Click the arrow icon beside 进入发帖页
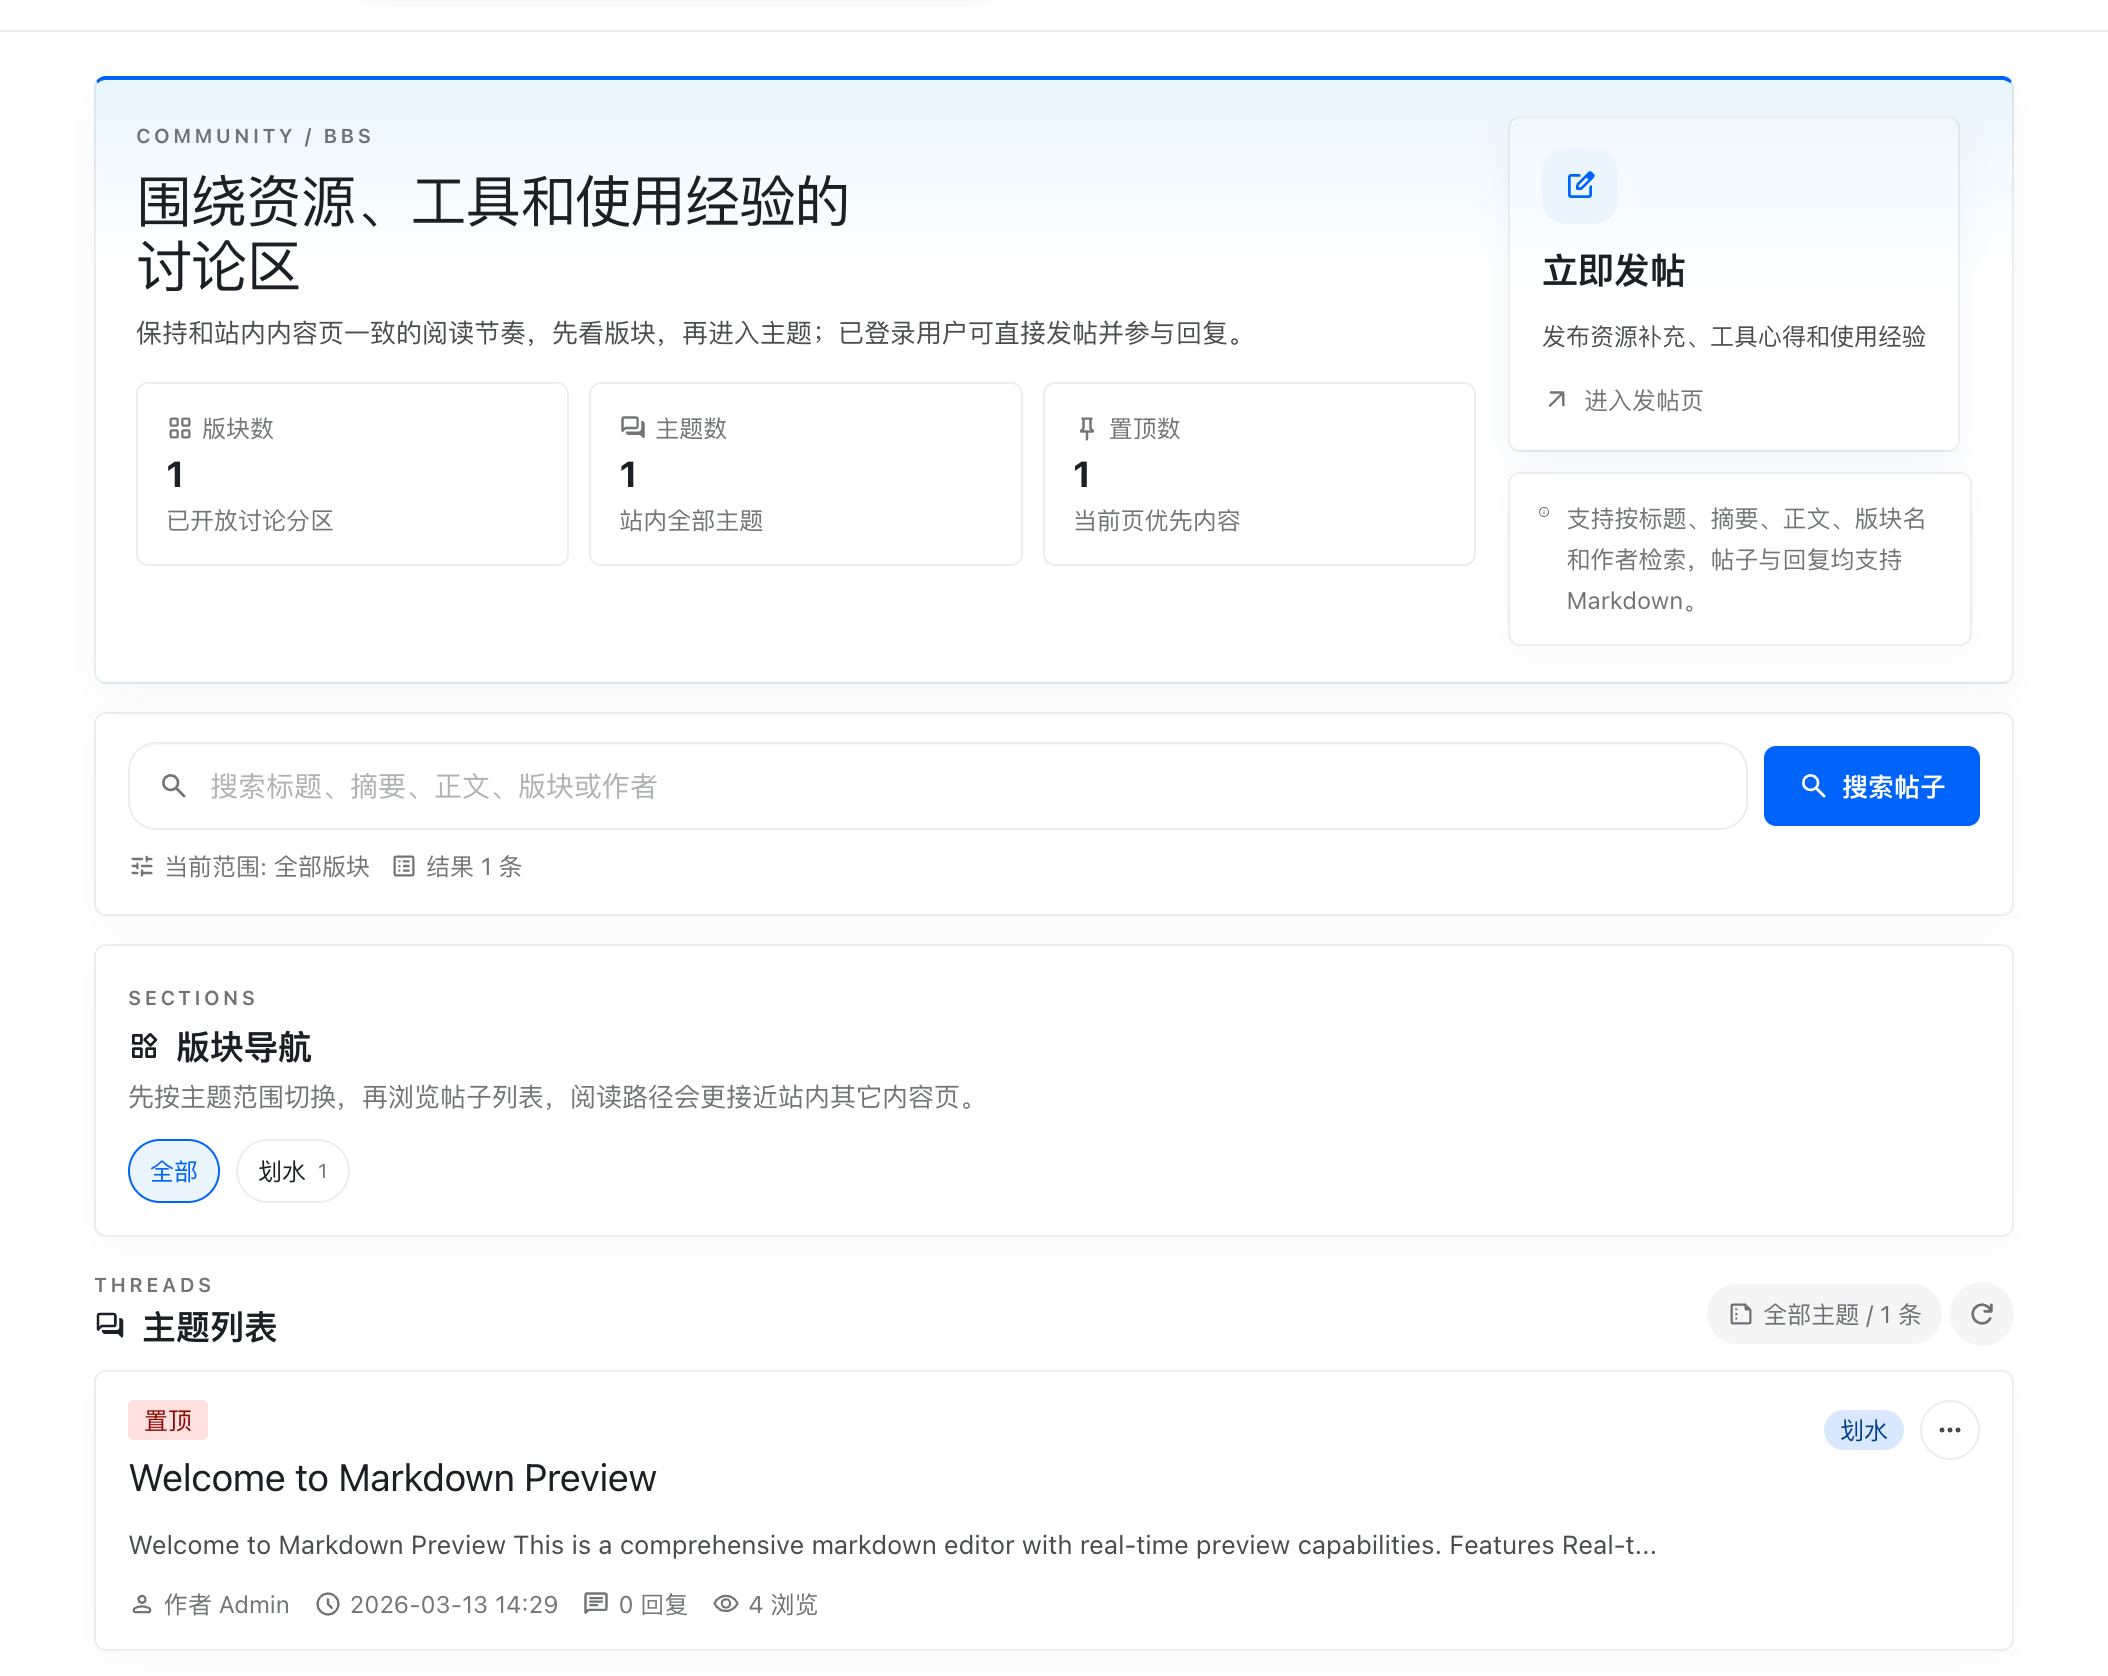The image size is (2108, 1676). (x=1556, y=400)
